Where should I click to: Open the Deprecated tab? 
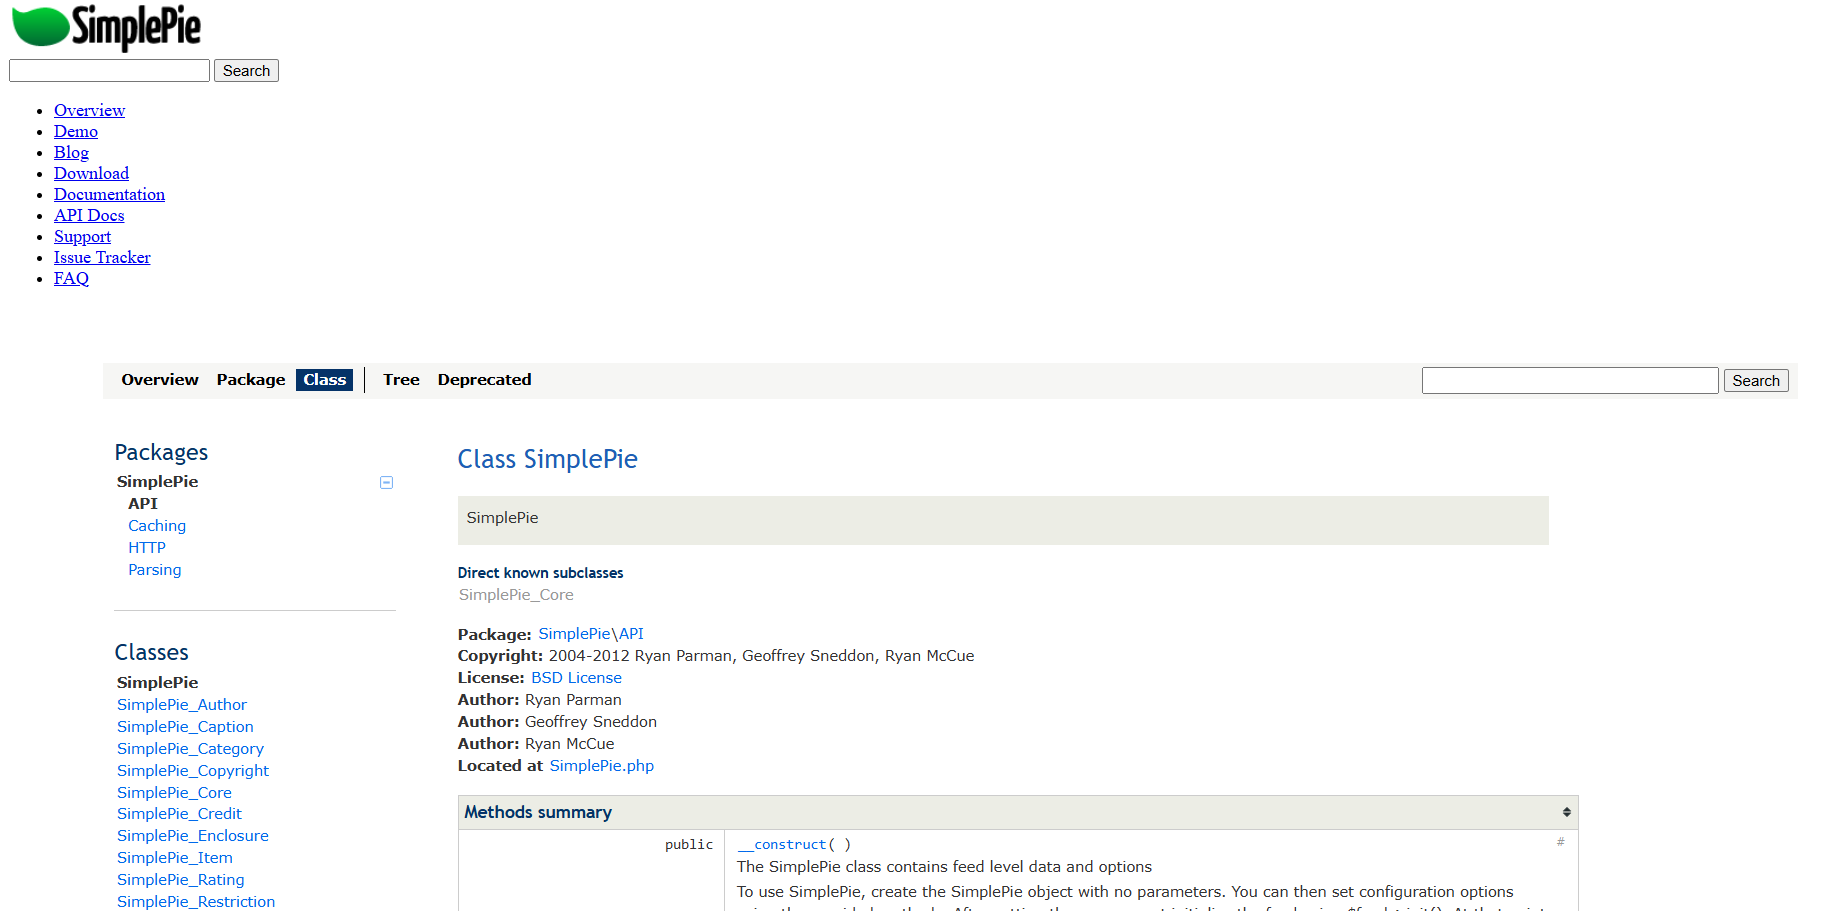coord(484,380)
